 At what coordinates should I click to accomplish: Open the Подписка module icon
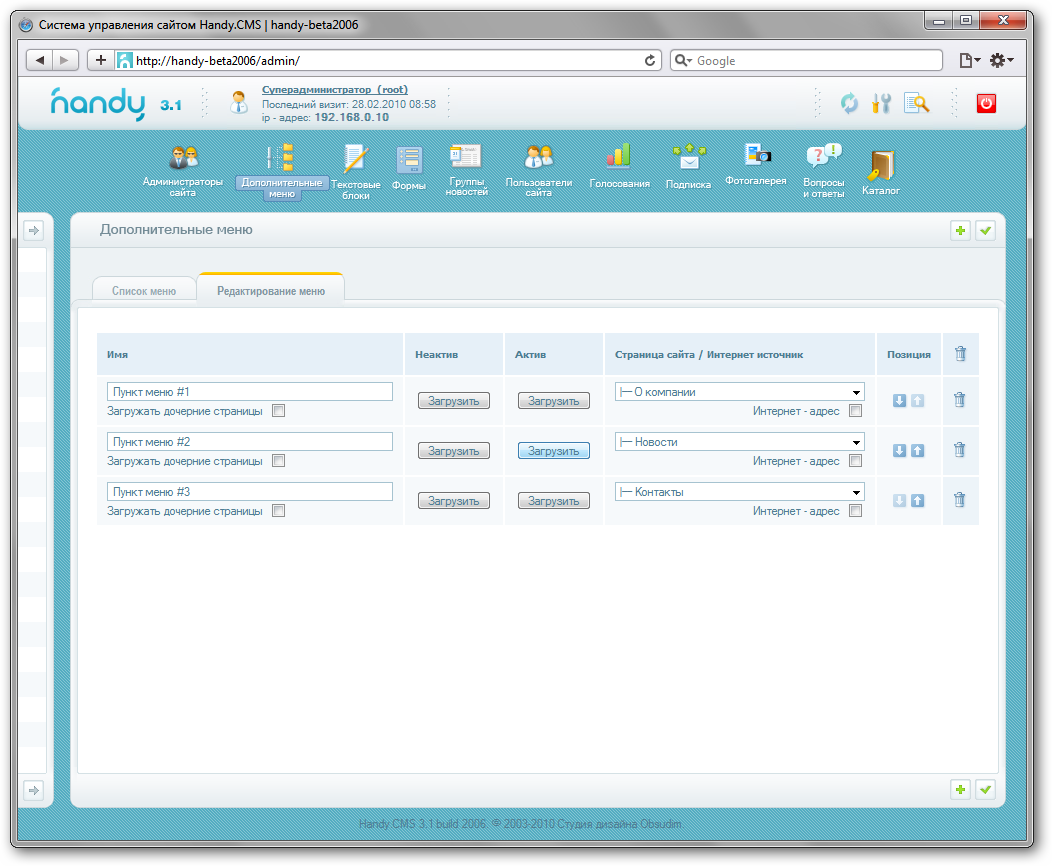pyautogui.click(x=688, y=157)
